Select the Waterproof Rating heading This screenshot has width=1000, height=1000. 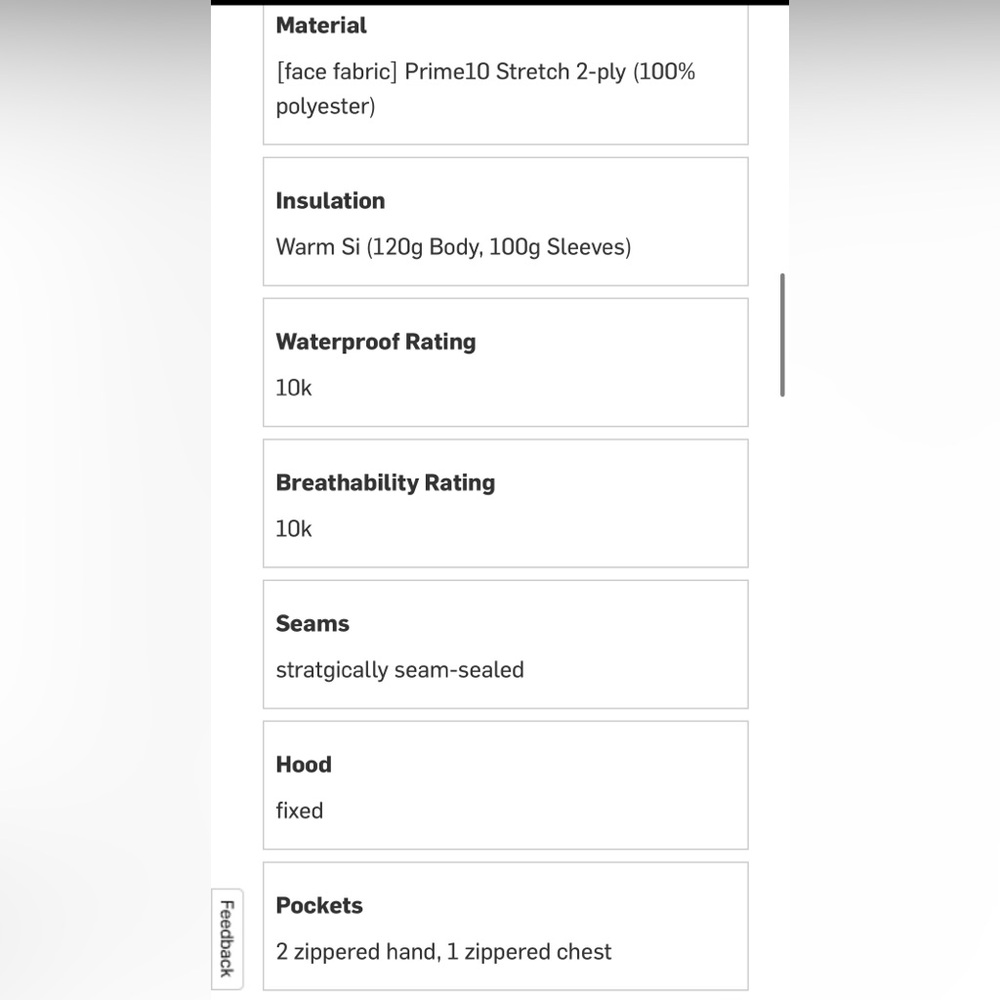[x=376, y=342]
